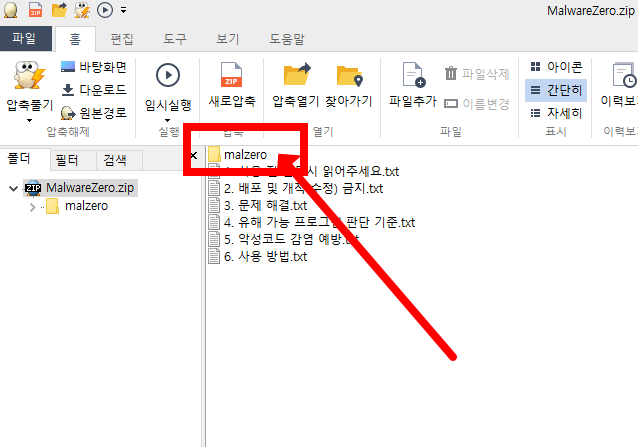Screen dimensions: 638x447
Task: Click the 파일삭제 trash button
Action: (476, 74)
